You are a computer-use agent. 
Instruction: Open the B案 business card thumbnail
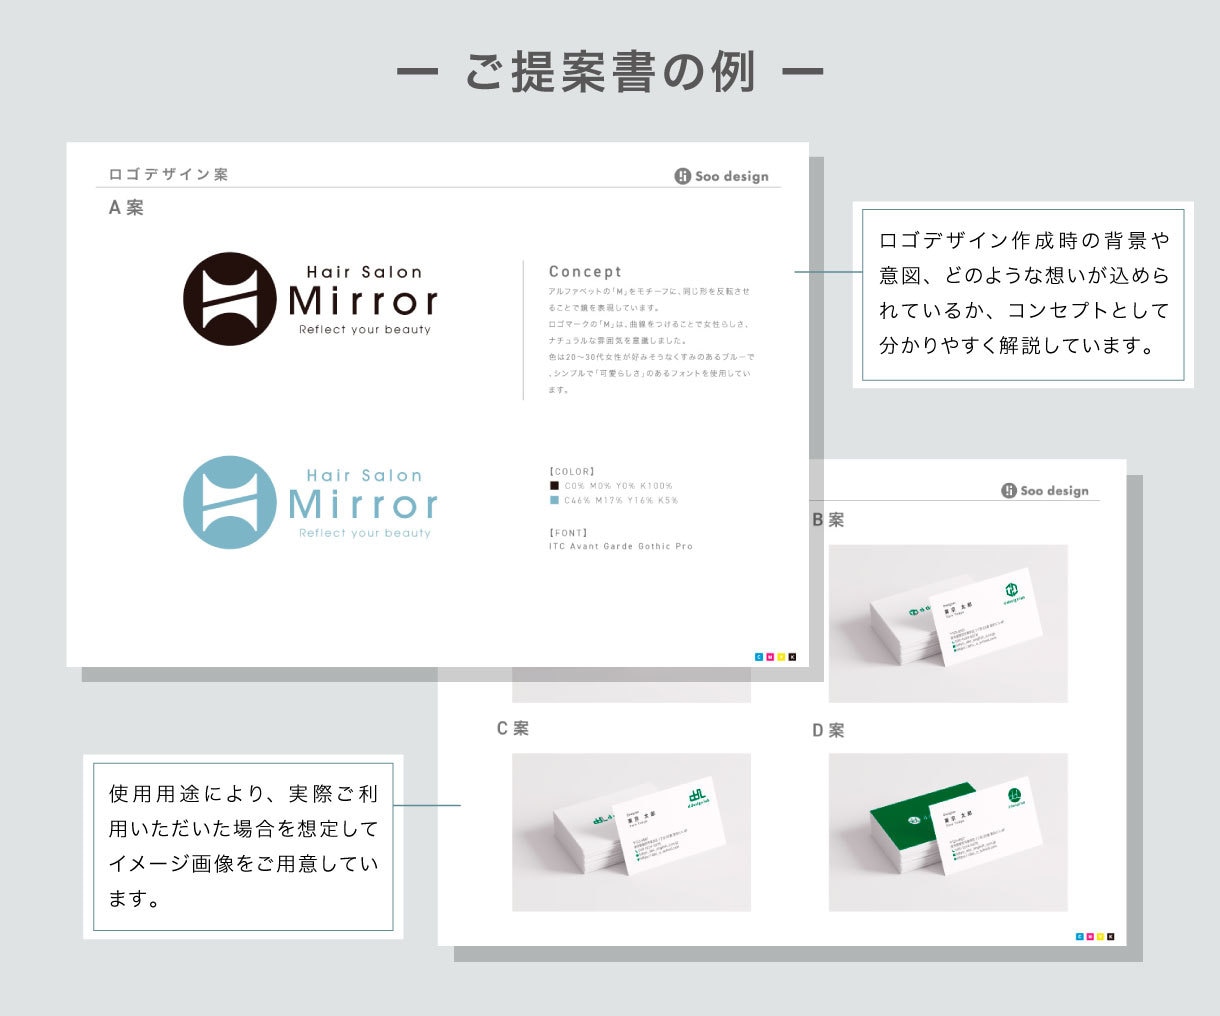(x=948, y=624)
